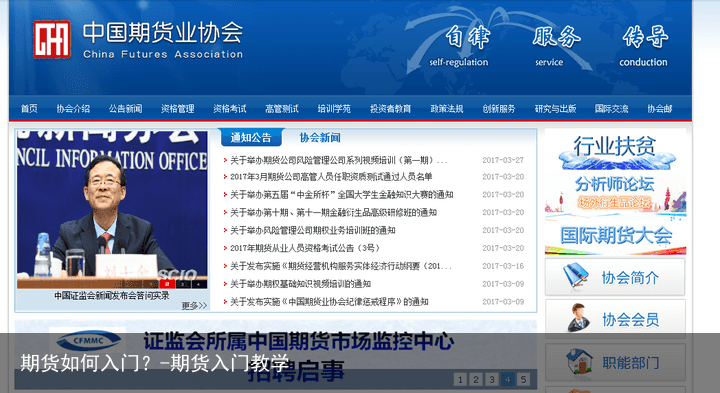Click the 自律 self-regulation header graphic
Screen dimensions: 720x393
[x=461, y=46]
